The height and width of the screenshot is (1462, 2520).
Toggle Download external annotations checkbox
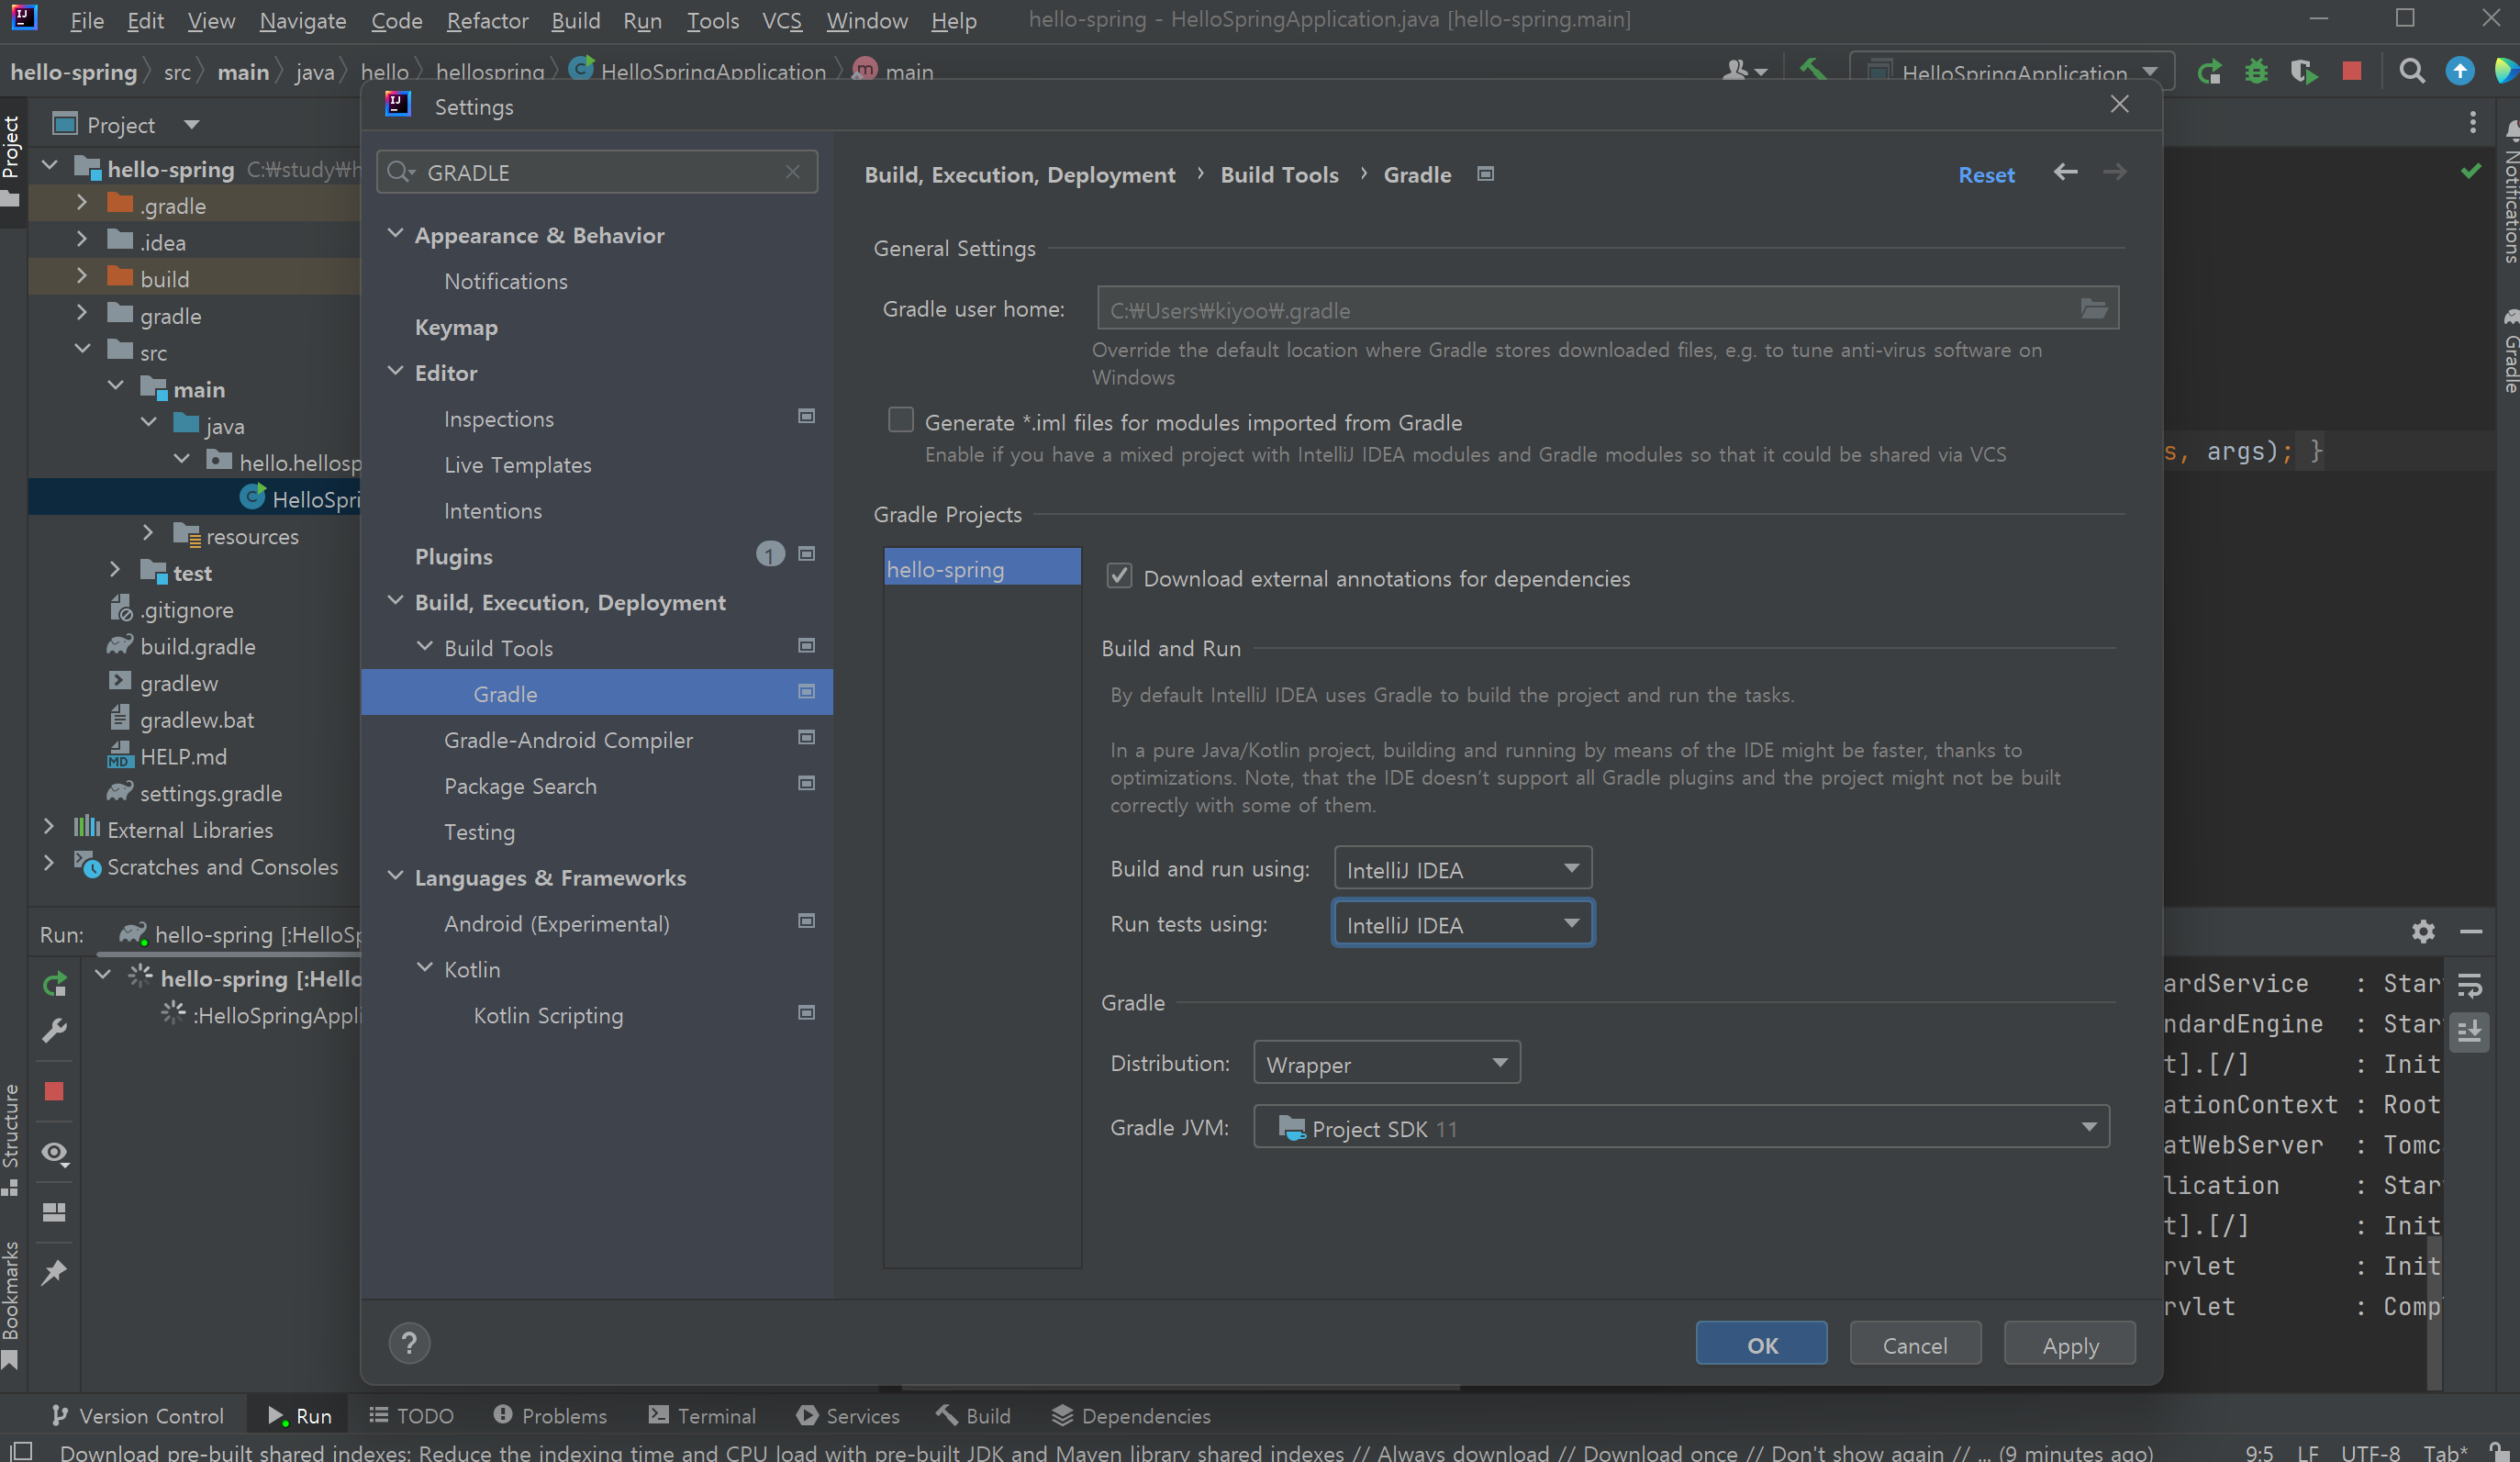(x=1119, y=577)
